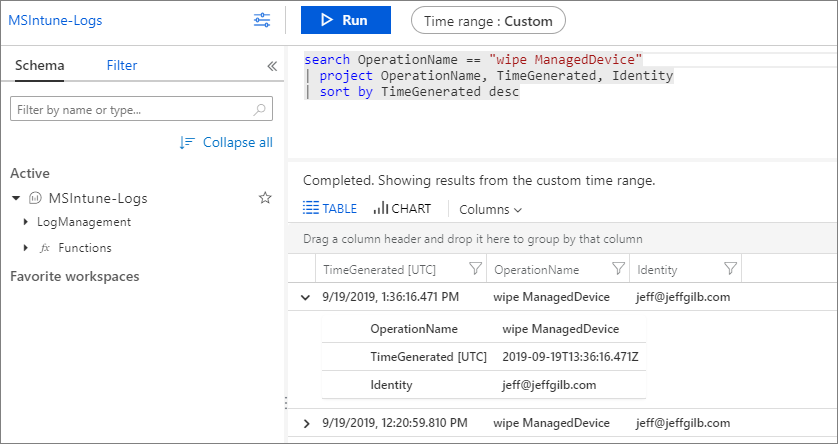
Task: Expand the 12:20:59.810 PM result row
Action: tap(306, 424)
